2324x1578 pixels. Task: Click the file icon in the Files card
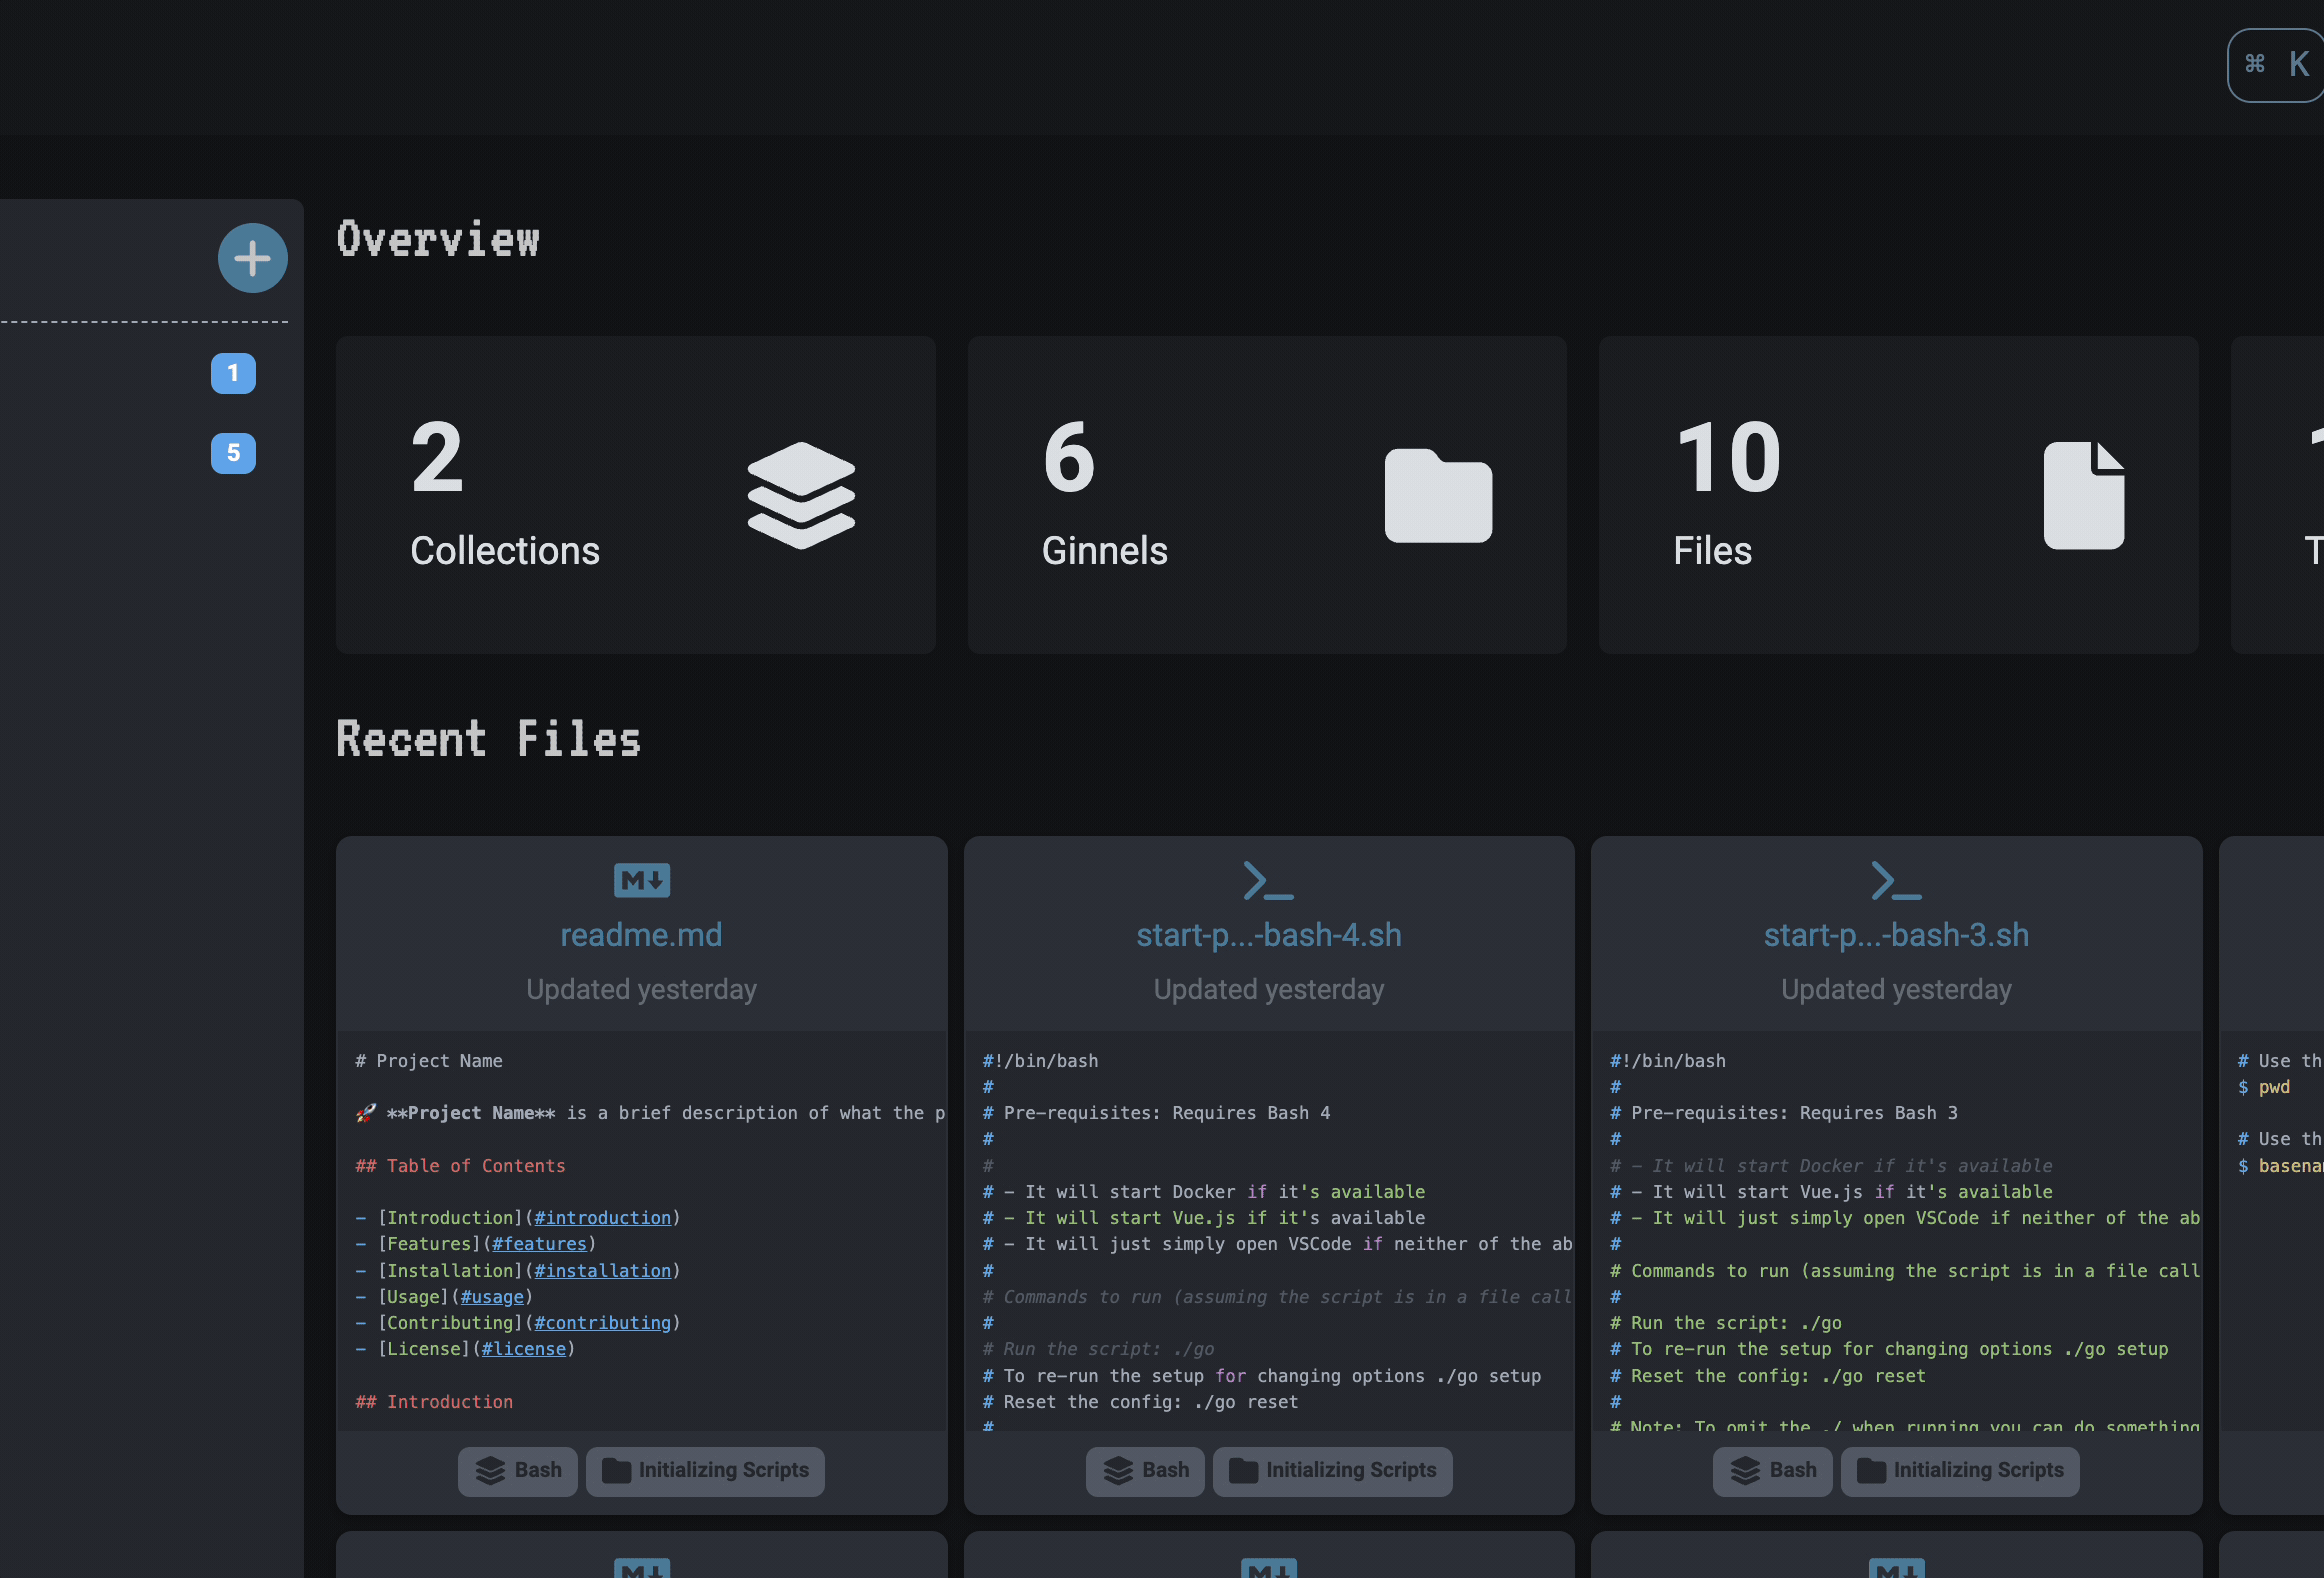click(2084, 495)
